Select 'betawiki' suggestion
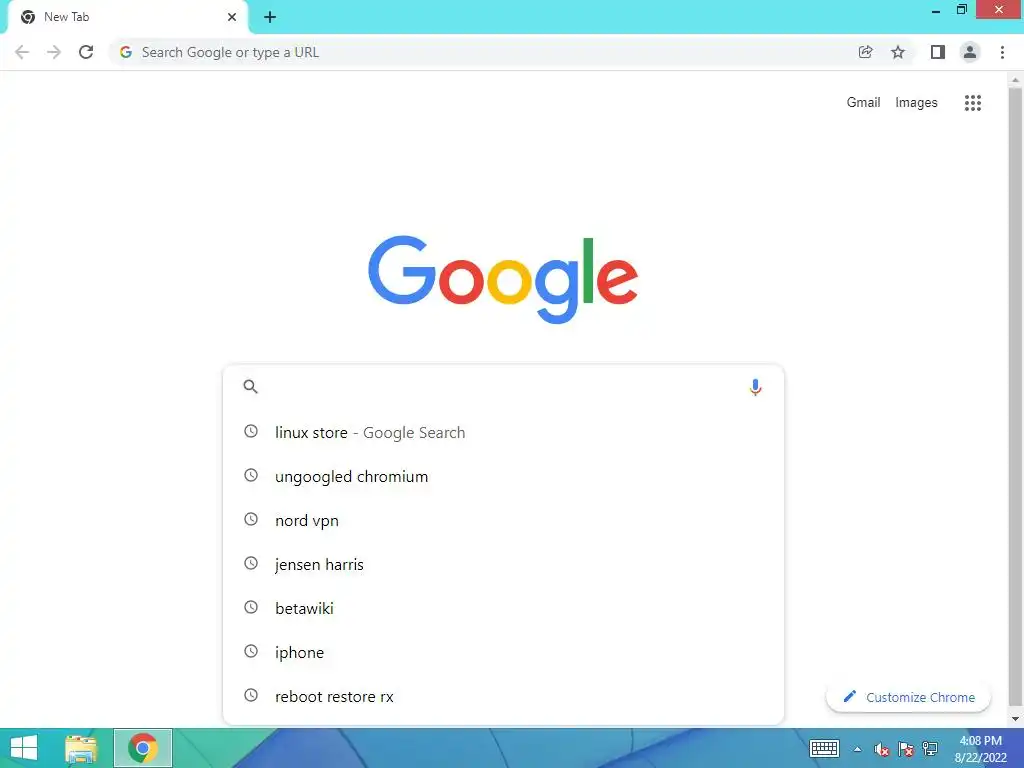 pyautogui.click(x=503, y=609)
